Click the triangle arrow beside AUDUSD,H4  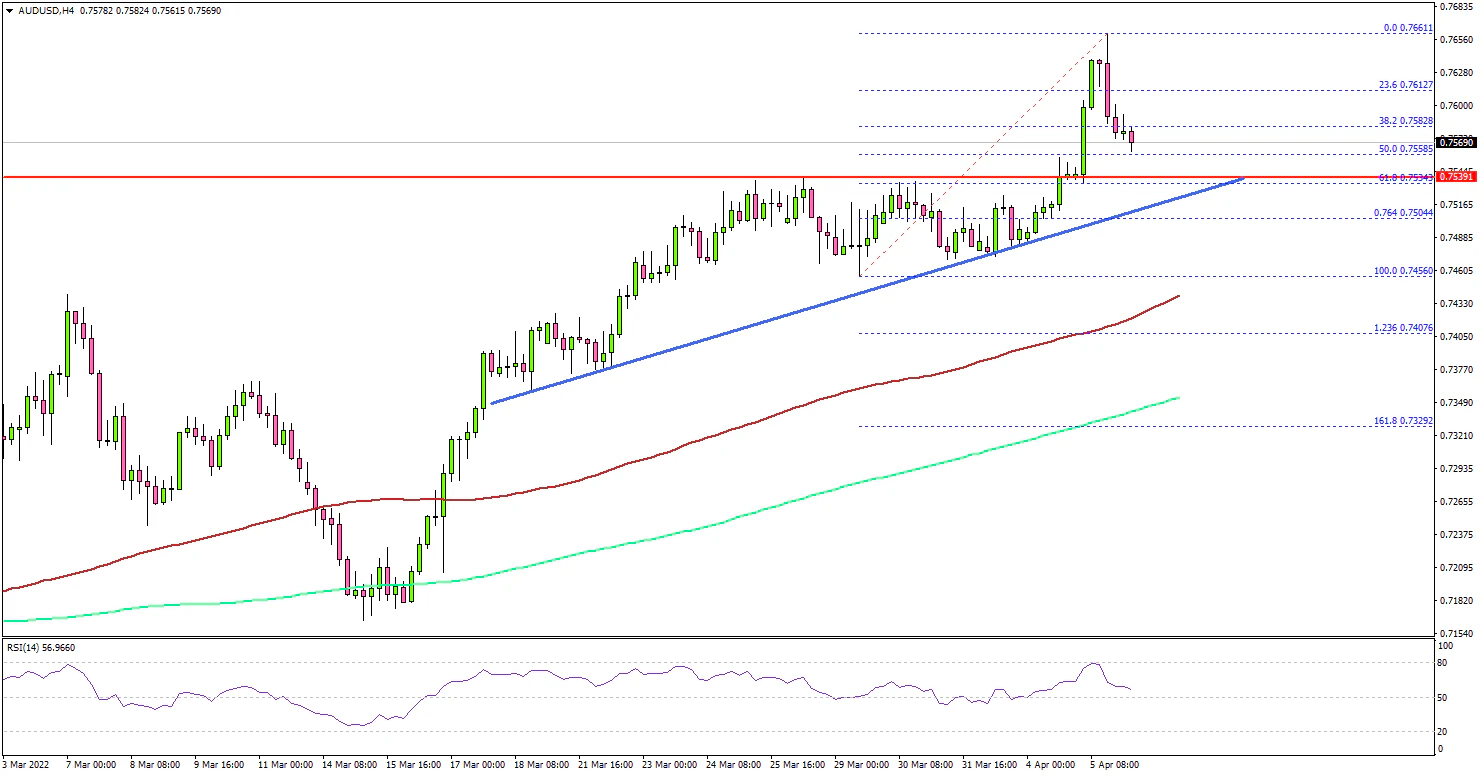click(x=9, y=9)
